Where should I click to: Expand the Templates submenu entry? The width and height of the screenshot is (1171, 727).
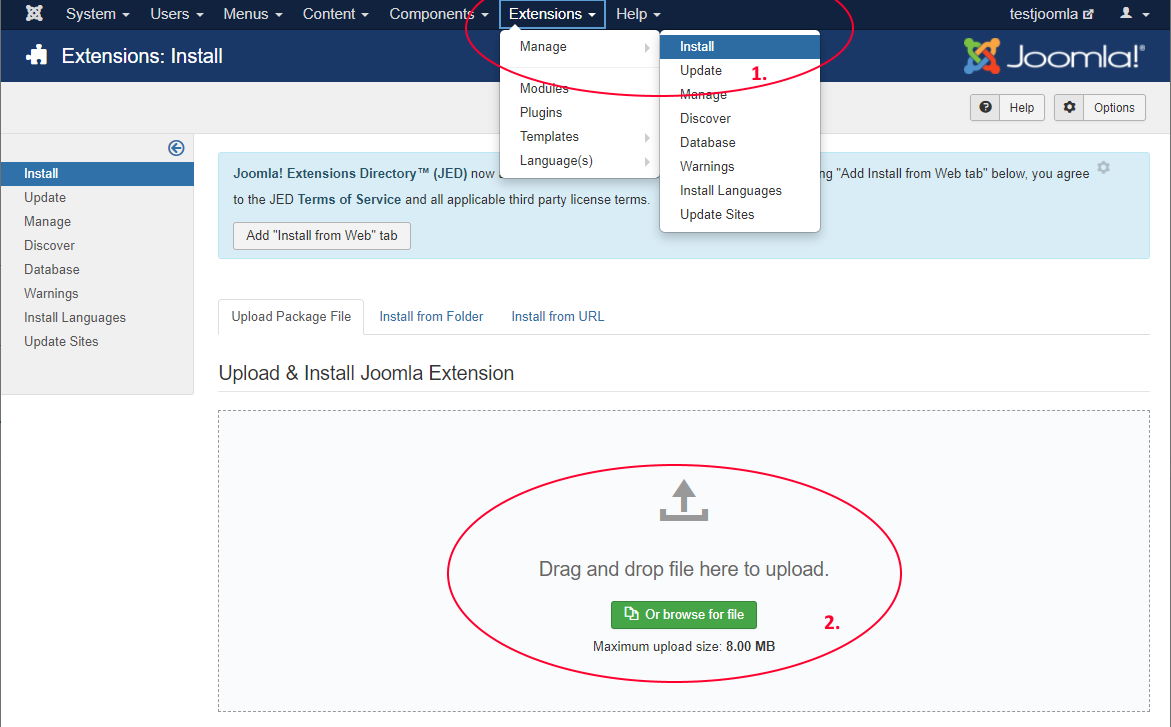point(550,137)
